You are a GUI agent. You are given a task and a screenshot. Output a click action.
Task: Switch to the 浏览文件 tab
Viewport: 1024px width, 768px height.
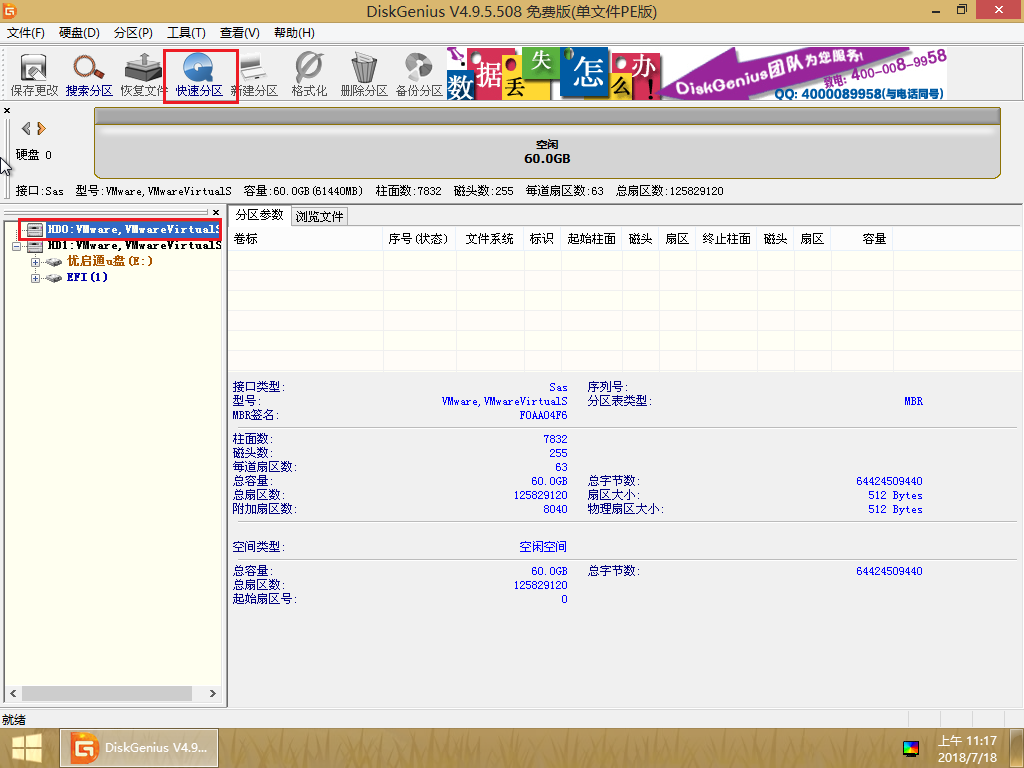point(319,216)
